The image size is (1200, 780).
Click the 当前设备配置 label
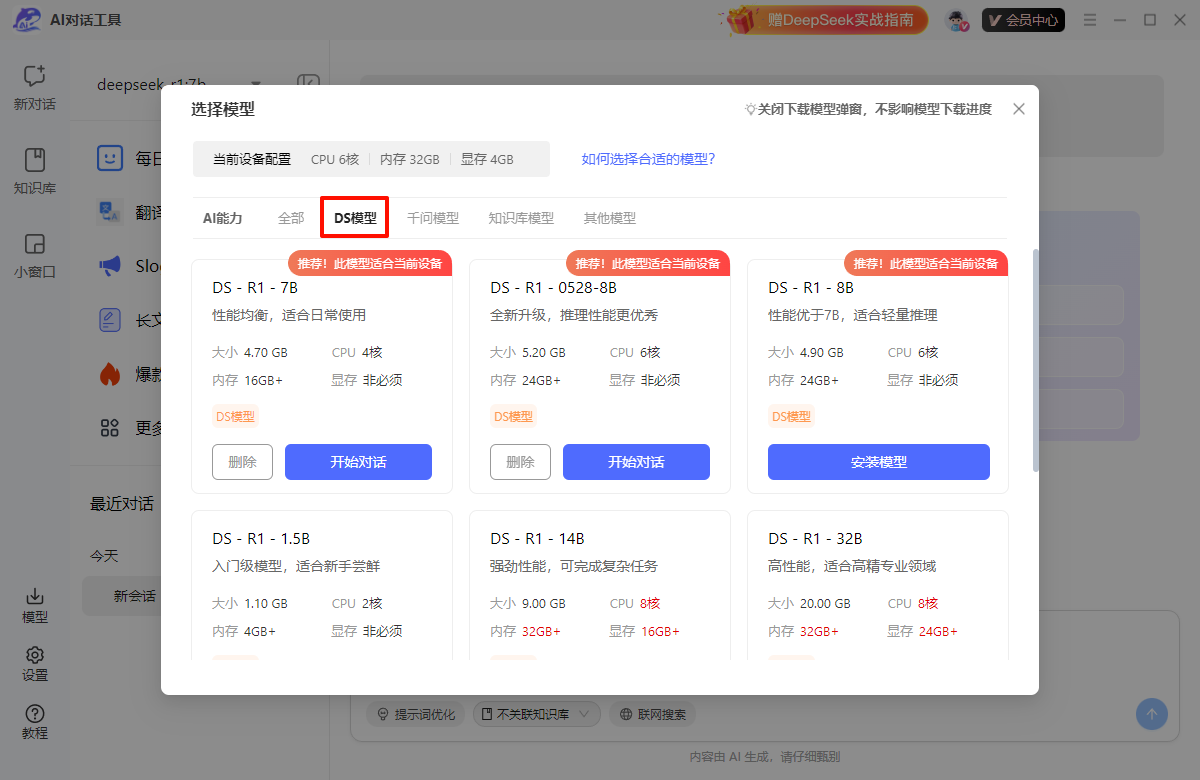tap(252, 159)
